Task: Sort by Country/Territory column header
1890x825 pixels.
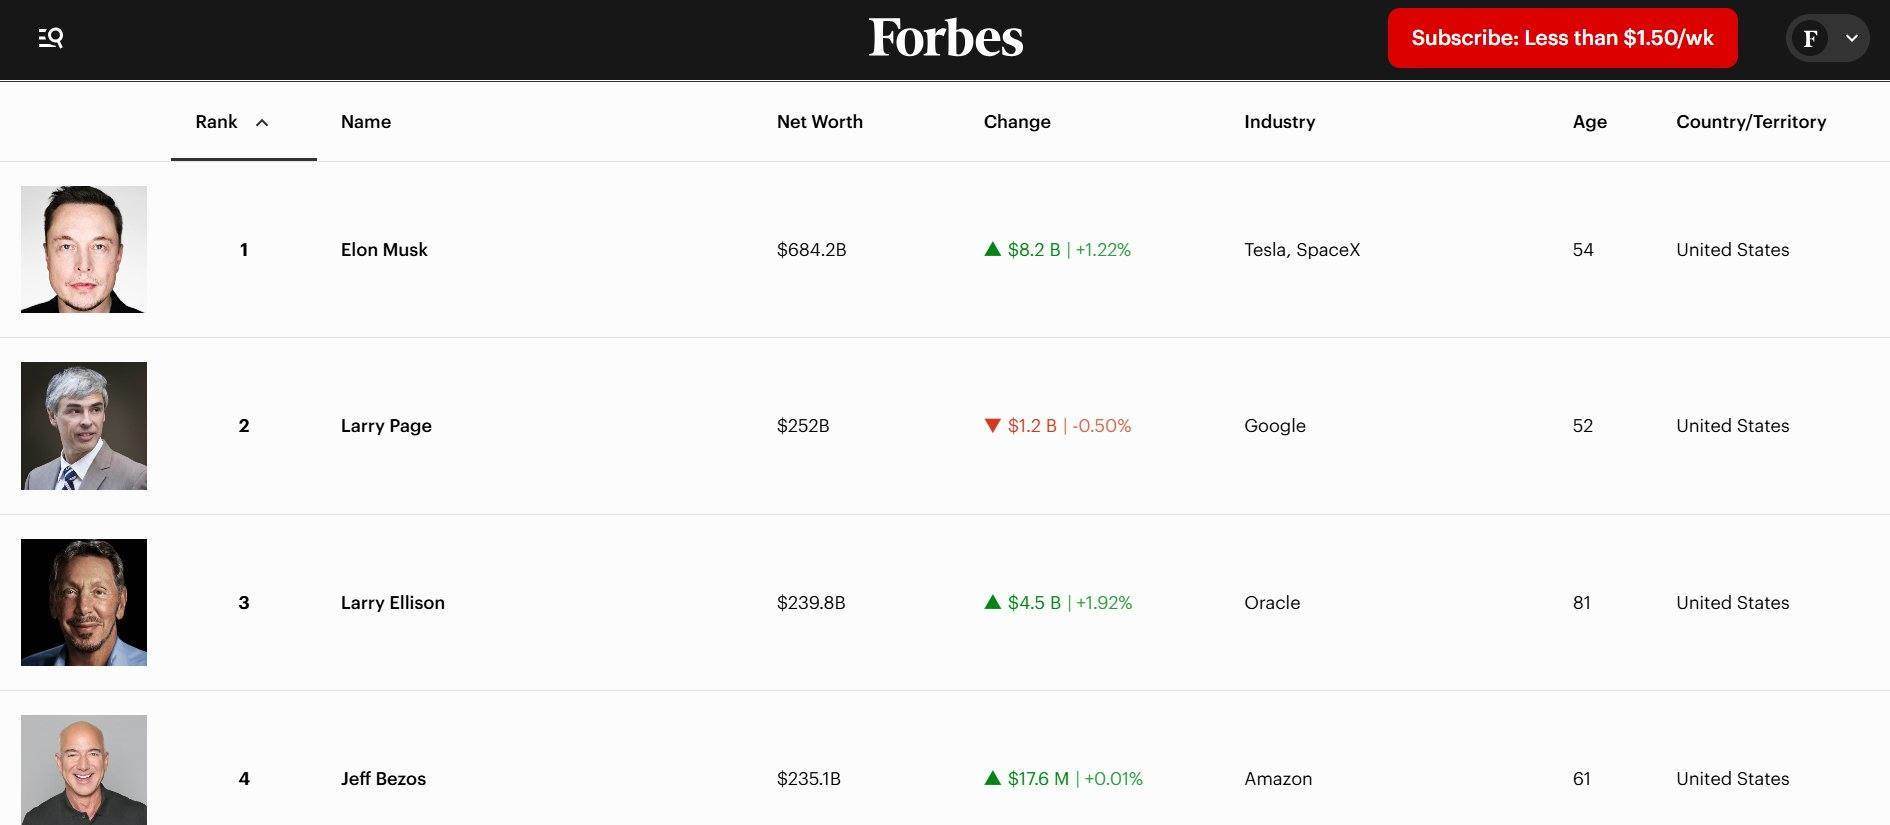Action: (1750, 122)
